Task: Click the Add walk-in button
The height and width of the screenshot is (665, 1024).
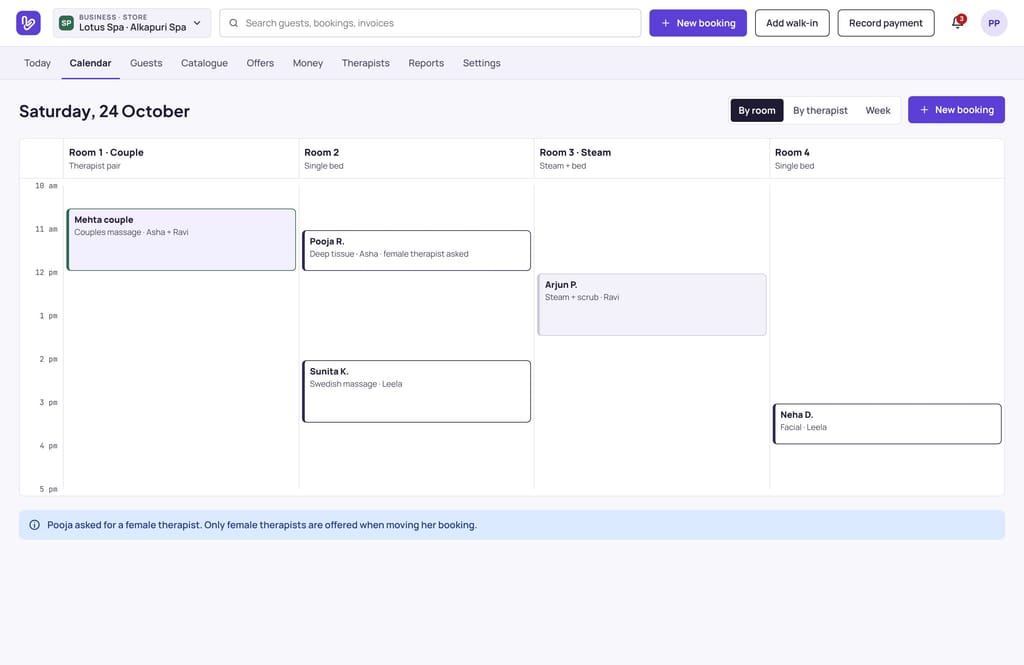Action: point(792,23)
